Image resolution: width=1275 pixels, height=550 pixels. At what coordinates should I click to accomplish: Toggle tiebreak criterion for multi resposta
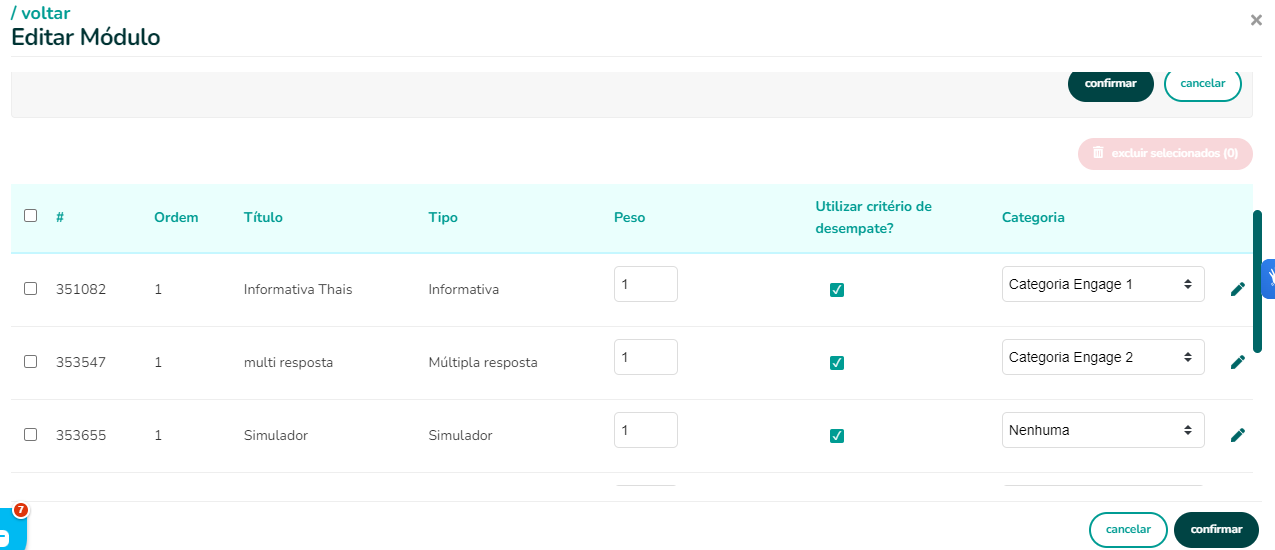pyautogui.click(x=837, y=363)
